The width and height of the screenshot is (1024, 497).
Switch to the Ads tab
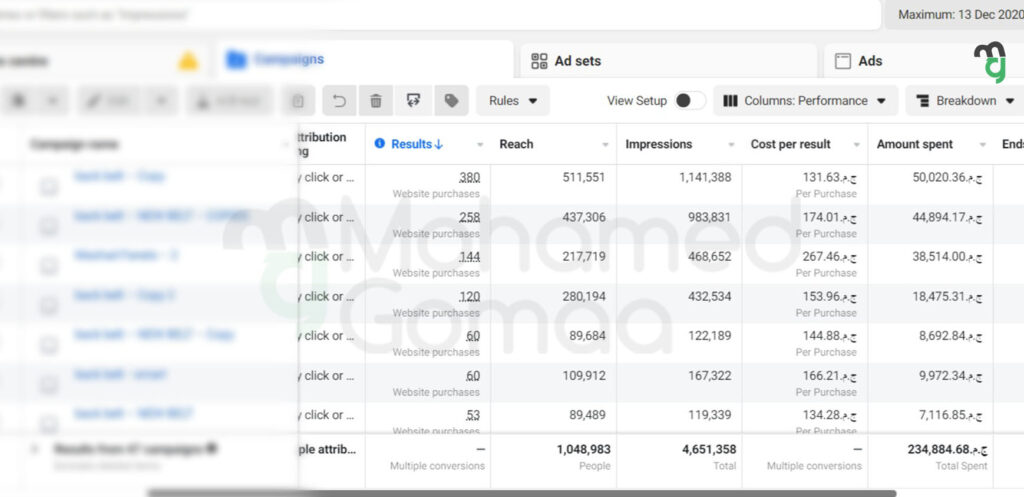click(870, 61)
